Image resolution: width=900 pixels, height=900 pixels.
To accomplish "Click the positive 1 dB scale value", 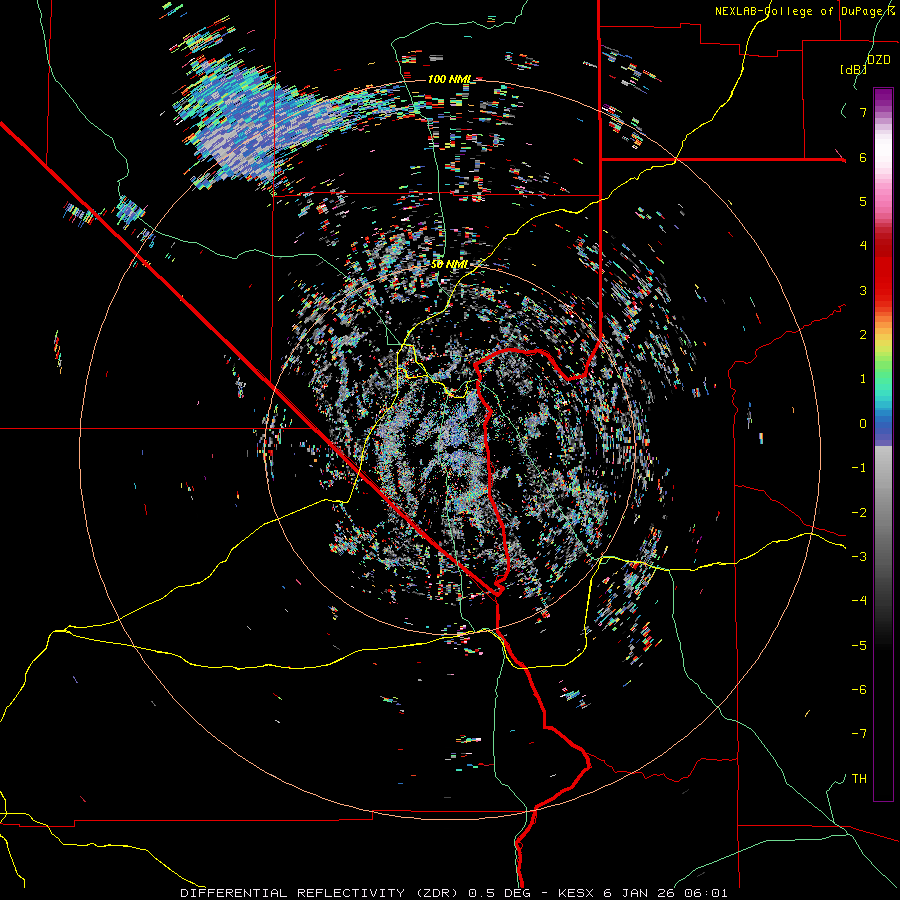I will click(863, 379).
